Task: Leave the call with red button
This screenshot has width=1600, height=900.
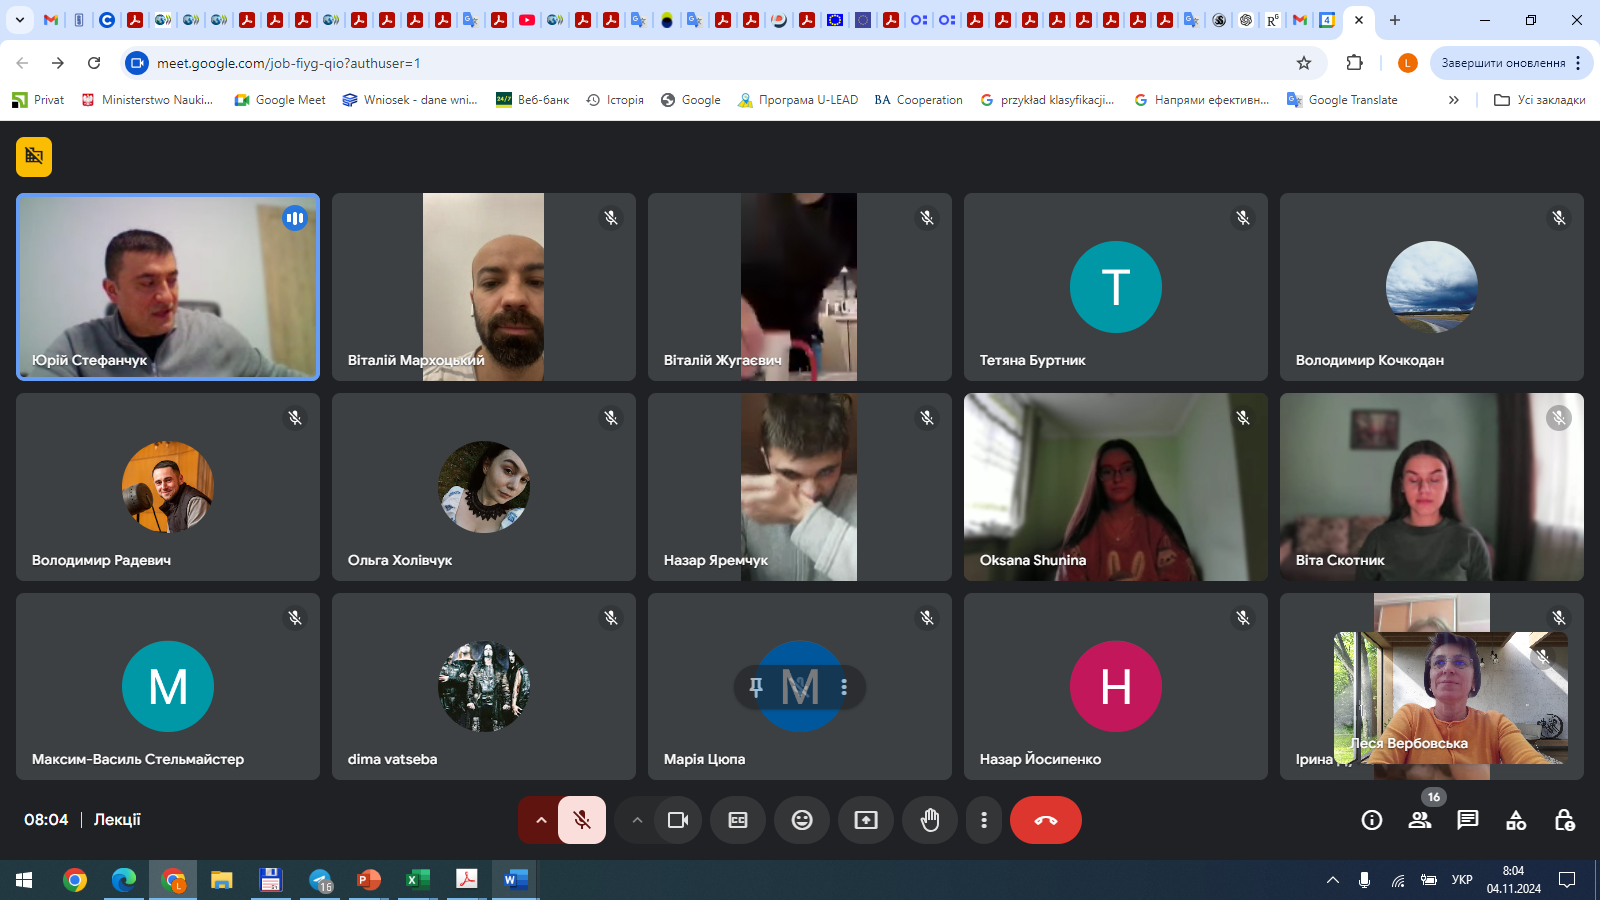Action: tap(1046, 820)
